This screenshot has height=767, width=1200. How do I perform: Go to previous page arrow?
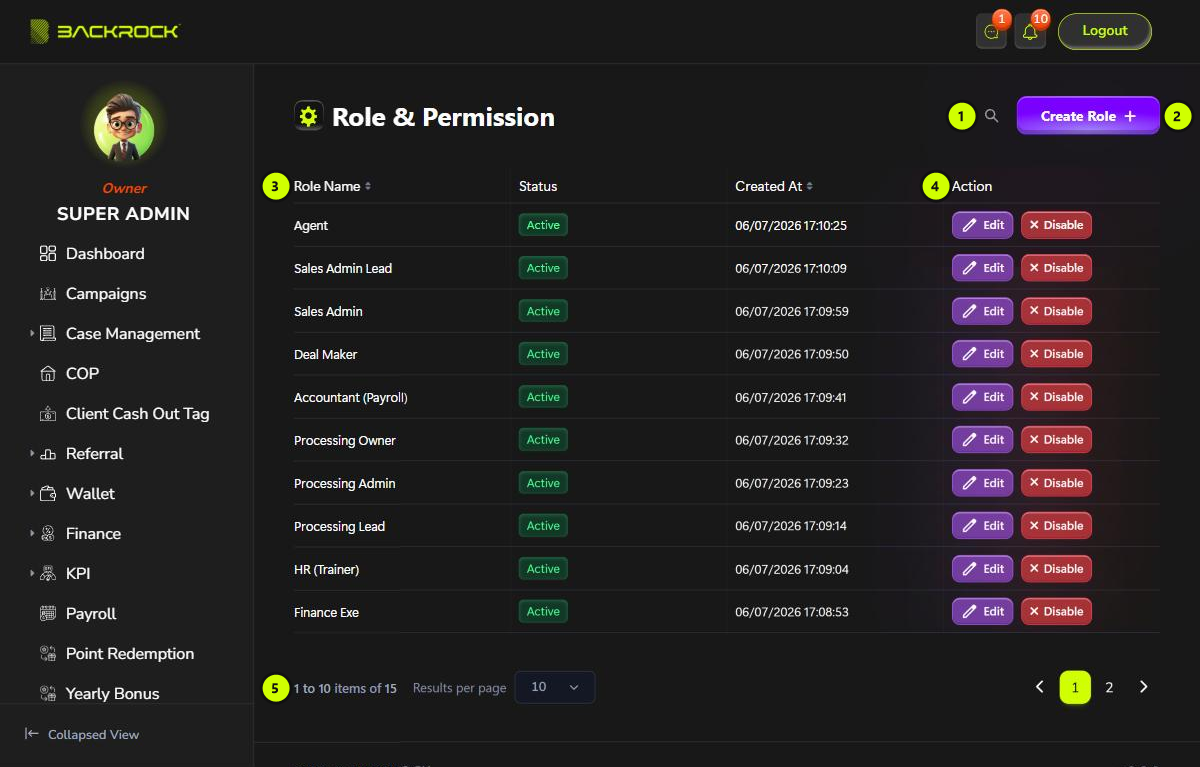click(x=1040, y=687)
